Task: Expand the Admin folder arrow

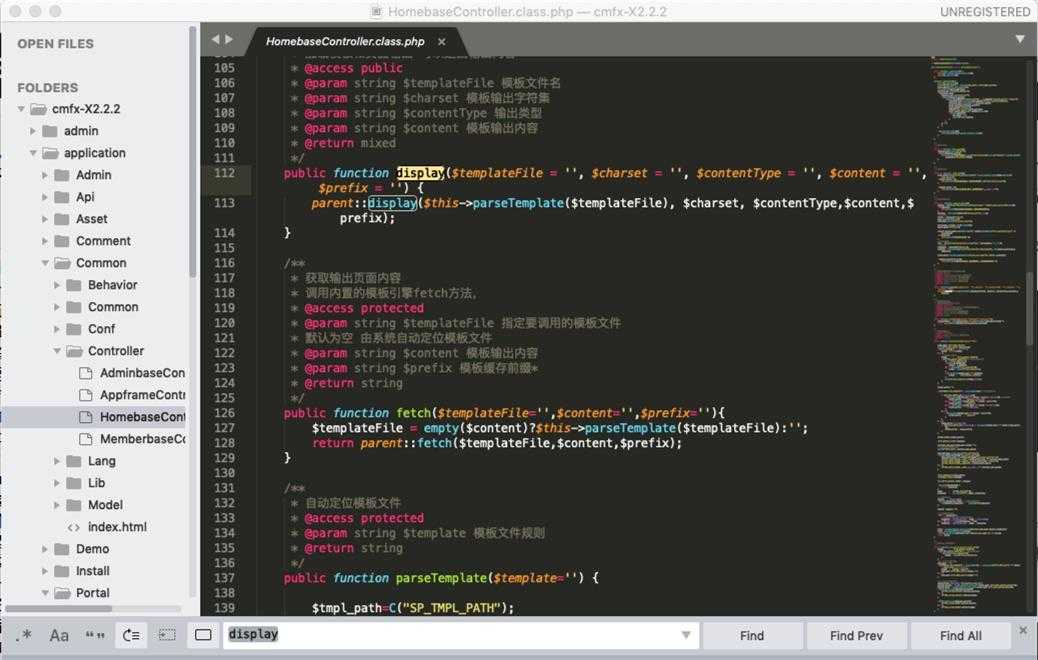Action: coord(44,175)
